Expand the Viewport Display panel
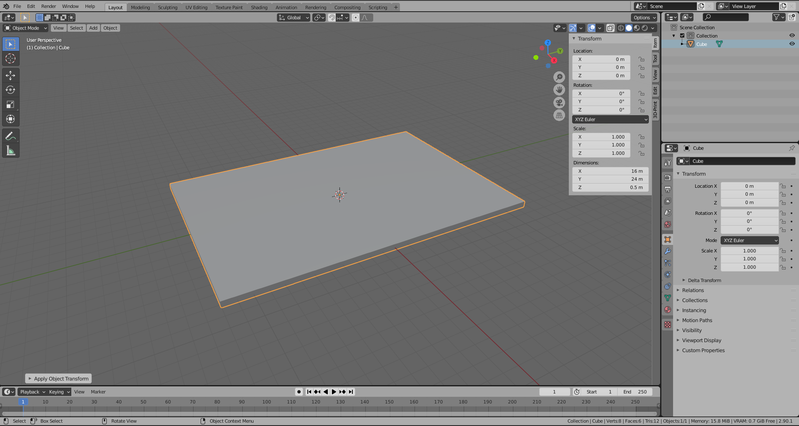 (x=701, y=340)
